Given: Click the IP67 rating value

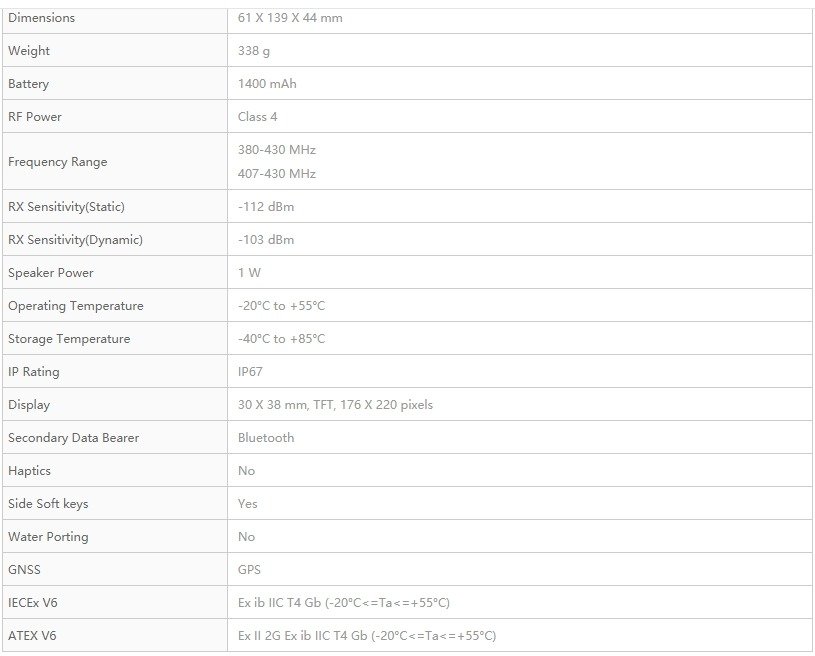Looking at the screenshot, I should click(250, 372).
